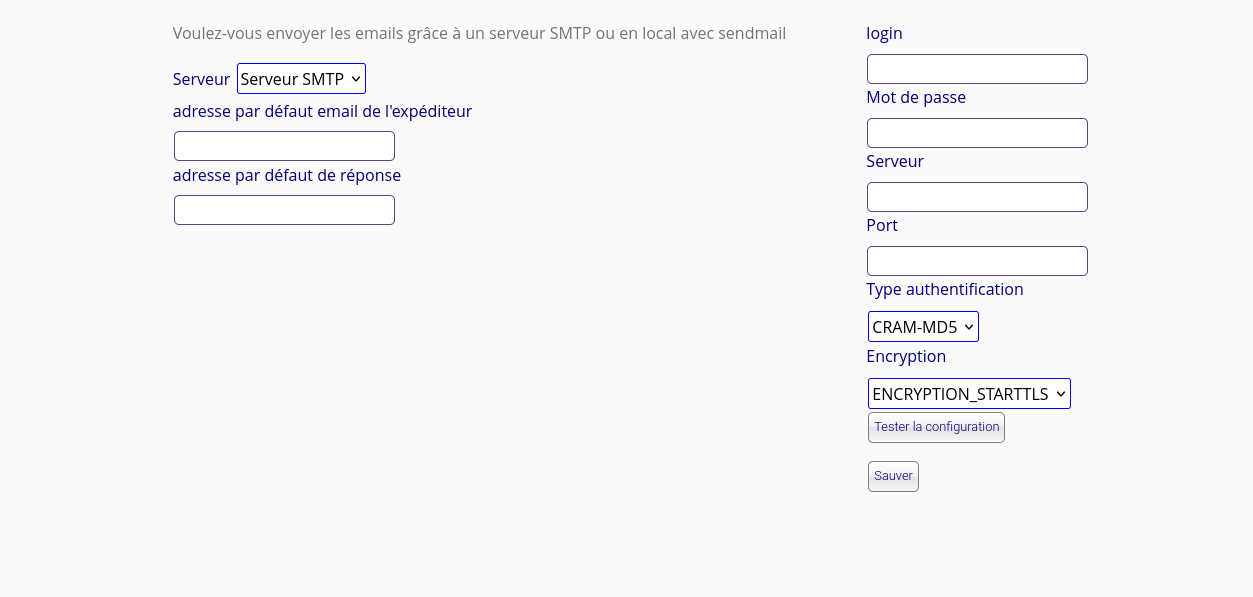Click the Type authentification label

point(944,289)
